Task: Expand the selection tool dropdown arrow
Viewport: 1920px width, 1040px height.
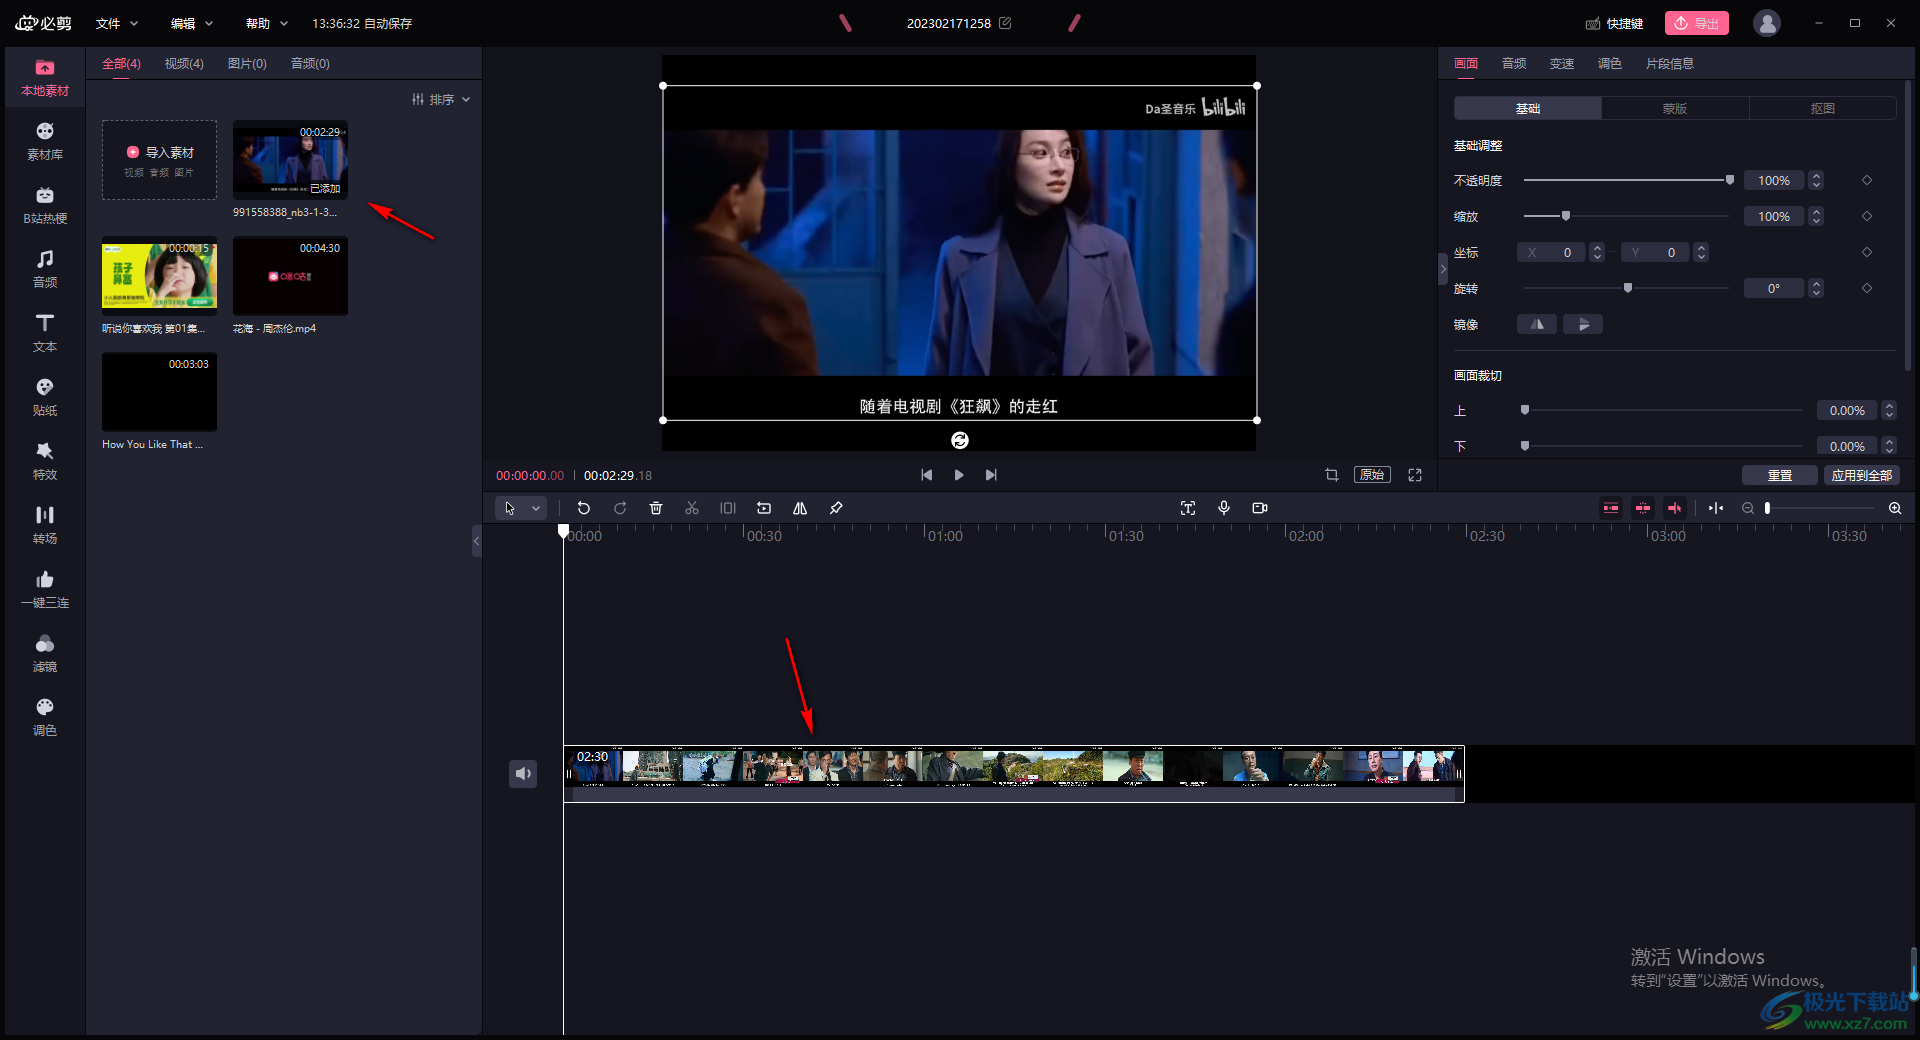Action: (x=536, y=508)
